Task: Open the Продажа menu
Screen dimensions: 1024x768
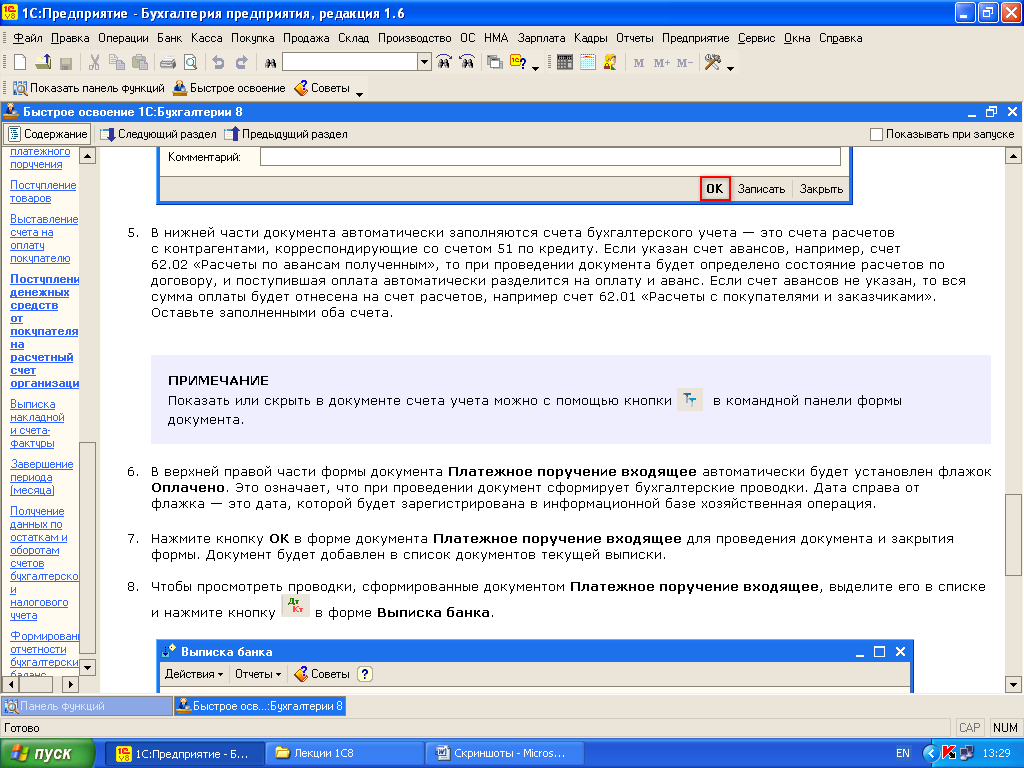Action: 306,38
